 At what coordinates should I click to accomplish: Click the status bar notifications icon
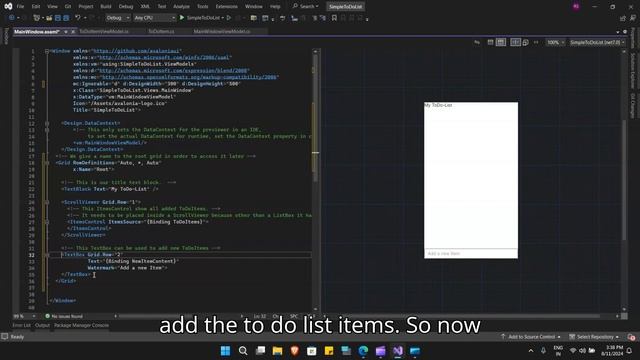tap(631, 337)
